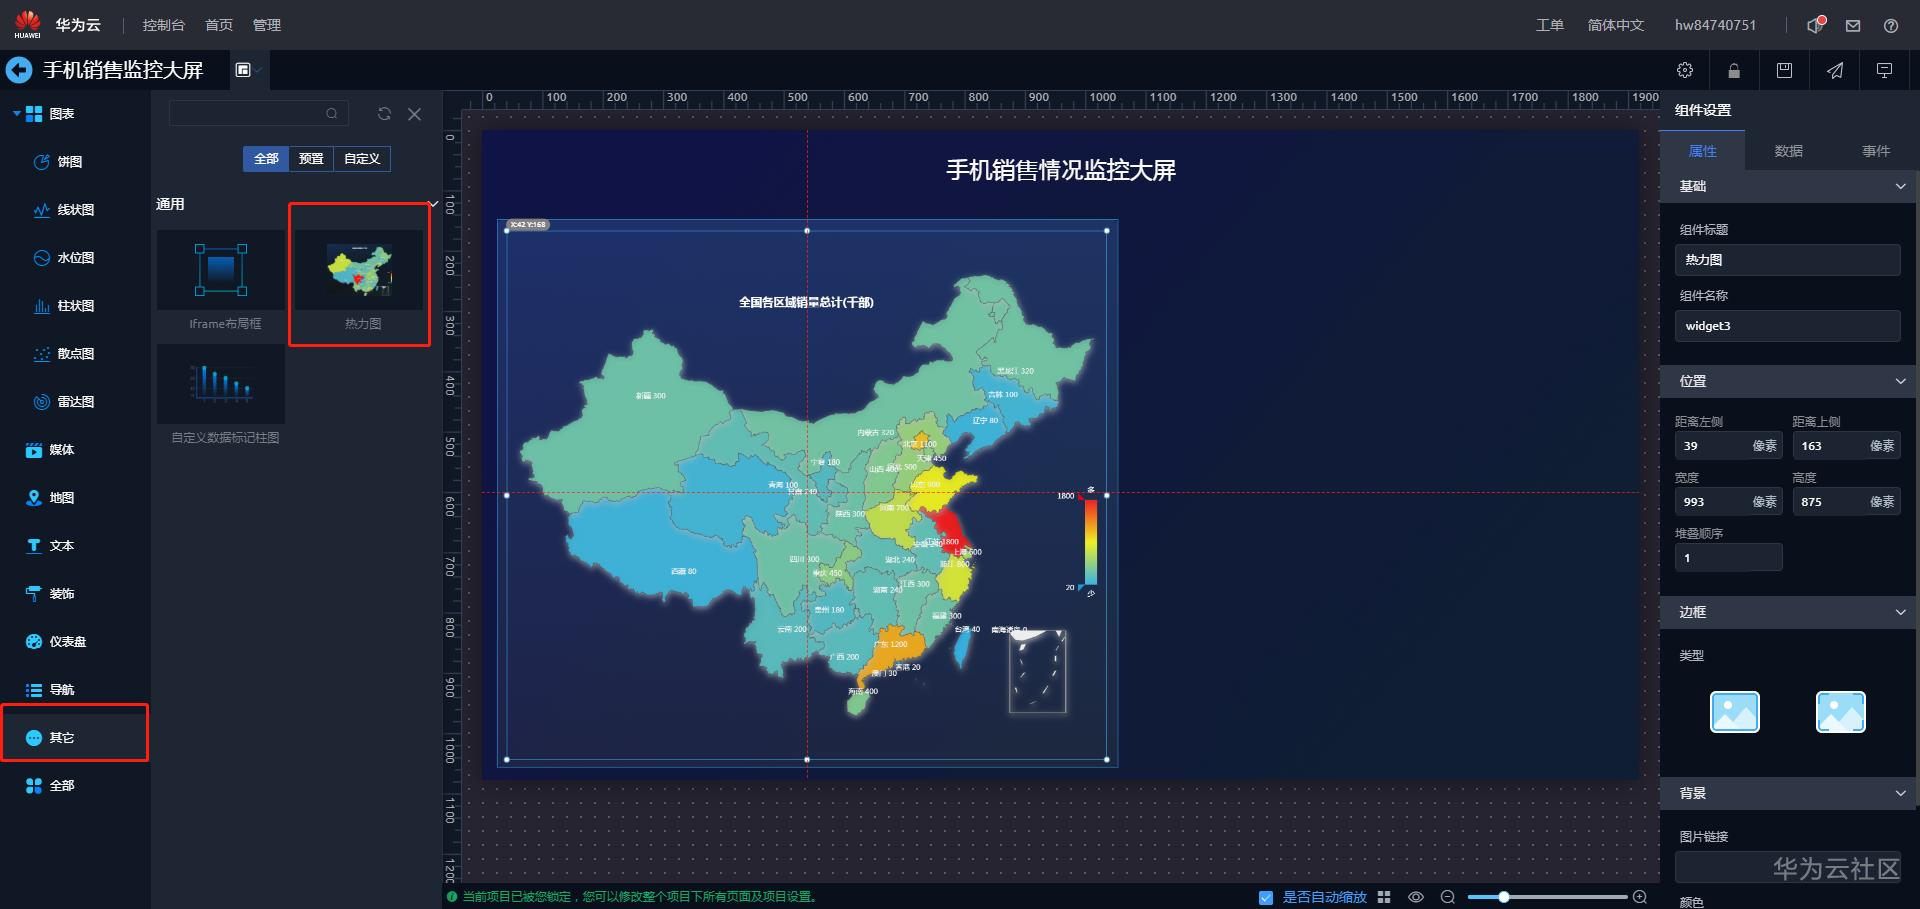1920x909 pixels.
Task: Edit the 高度 value 875
Action: click(1846, 502)
